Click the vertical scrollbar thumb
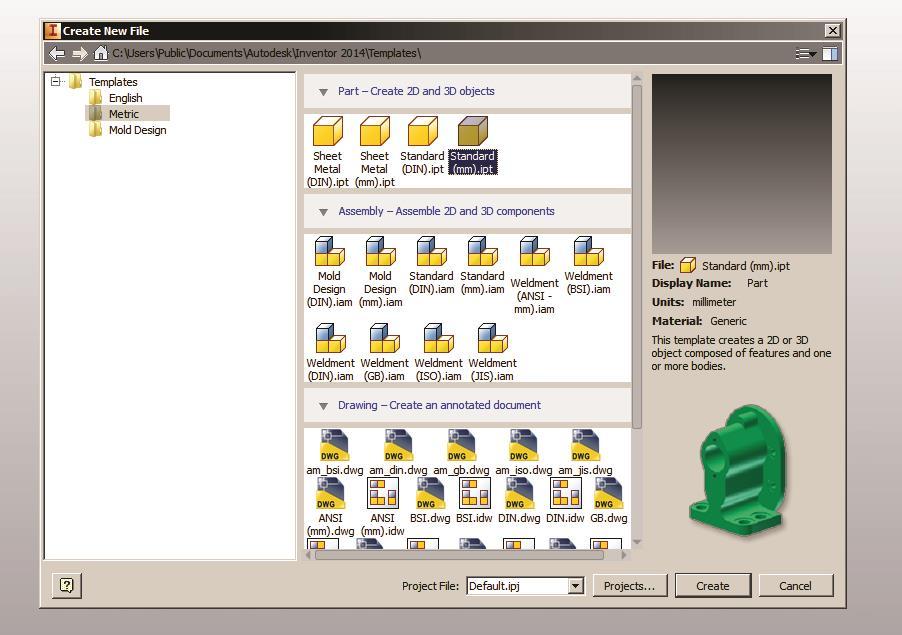The image size is (902, 635). pos(637,257)
